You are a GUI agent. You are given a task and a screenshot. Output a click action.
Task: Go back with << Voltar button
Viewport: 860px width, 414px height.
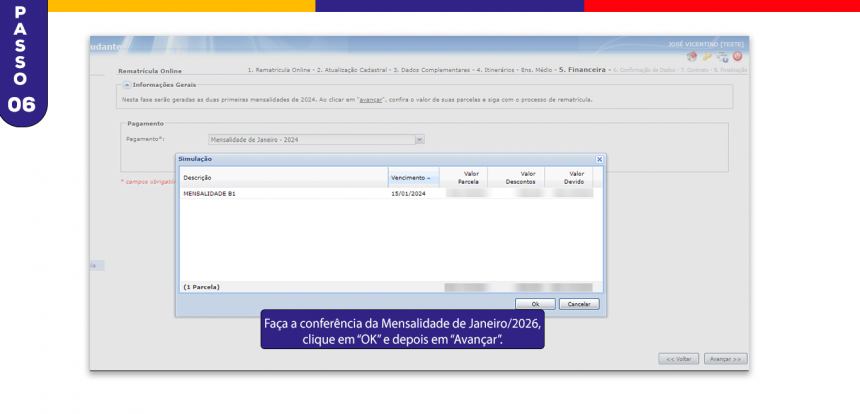(678, 359)
